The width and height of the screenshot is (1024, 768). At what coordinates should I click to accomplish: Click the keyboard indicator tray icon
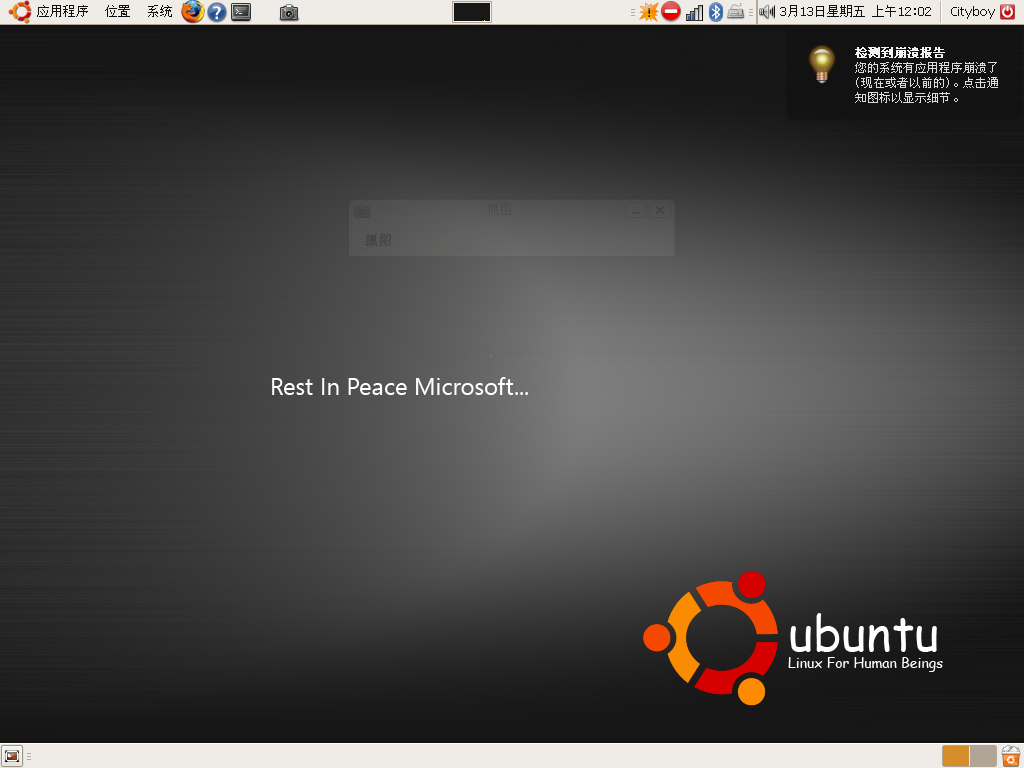(735, 12)
